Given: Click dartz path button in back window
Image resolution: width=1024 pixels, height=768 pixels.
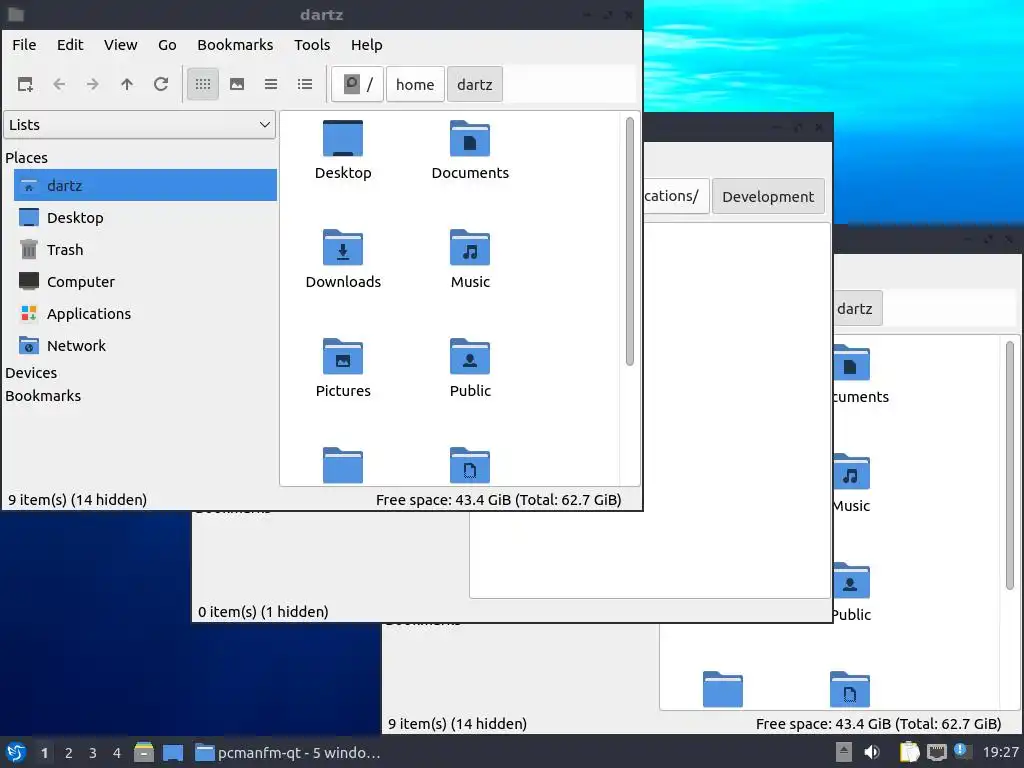Looking at the screenshot, I should click(857, 308).
